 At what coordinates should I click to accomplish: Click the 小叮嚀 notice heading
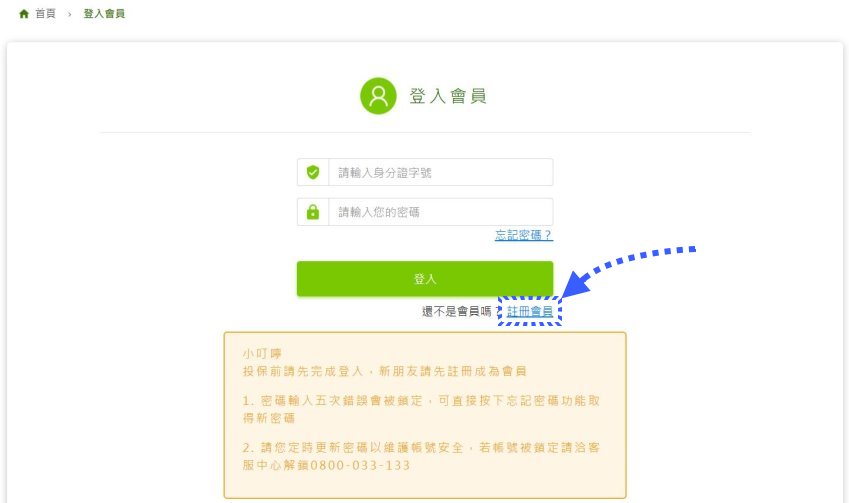click(x=262, y=354)
